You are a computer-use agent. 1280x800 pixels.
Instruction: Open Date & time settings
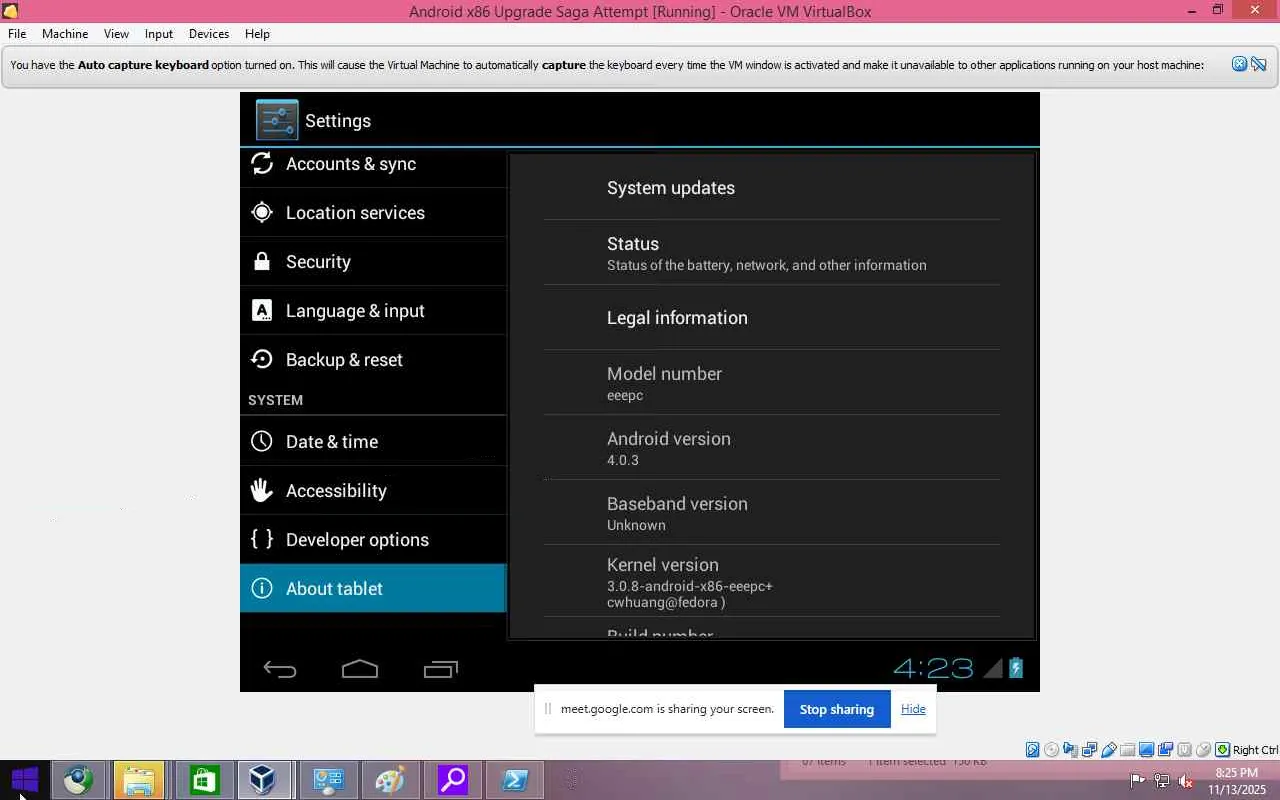pos(373,441)
